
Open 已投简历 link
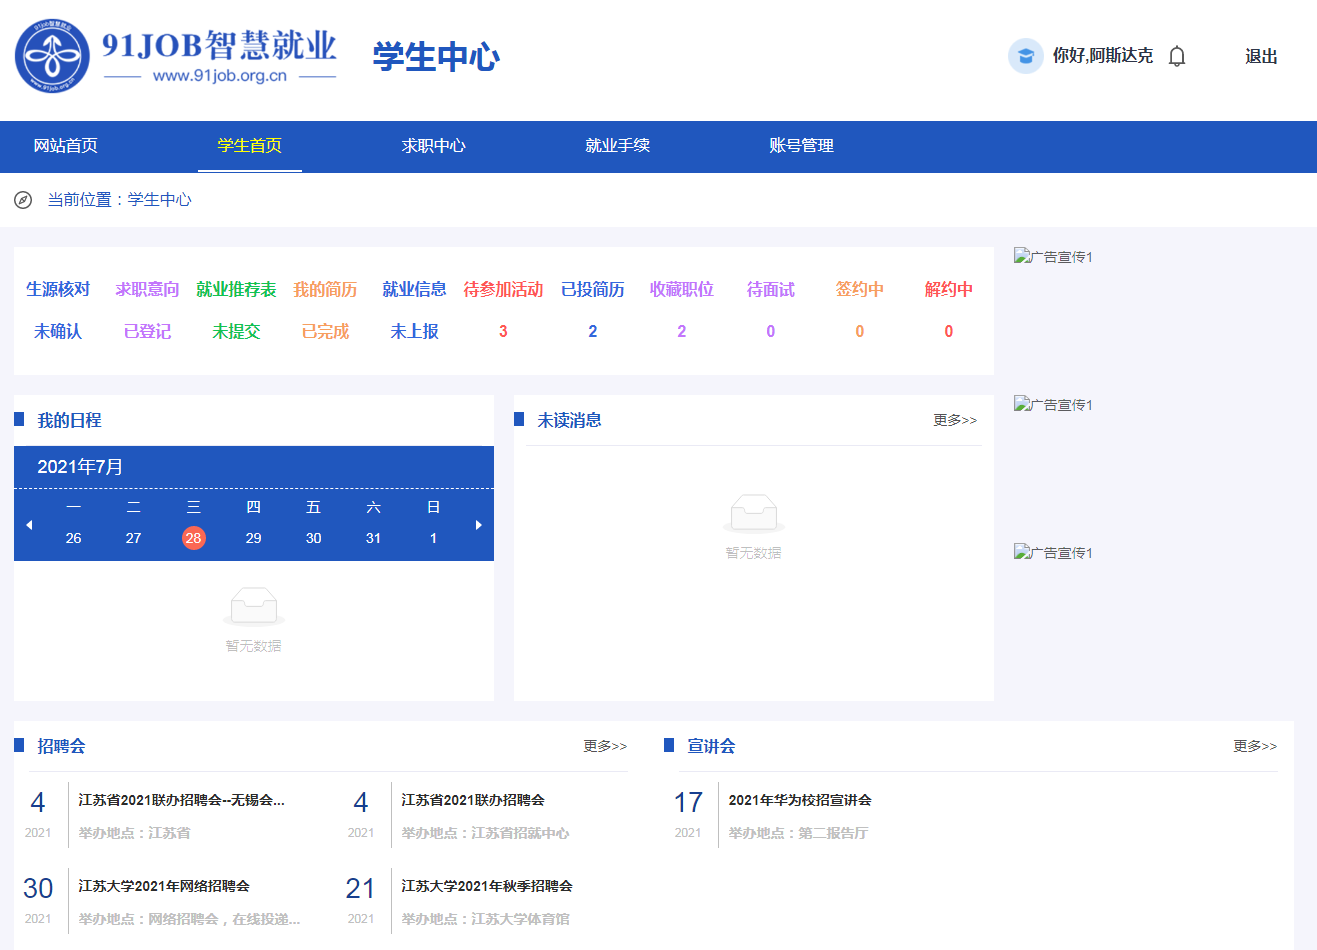593,289
